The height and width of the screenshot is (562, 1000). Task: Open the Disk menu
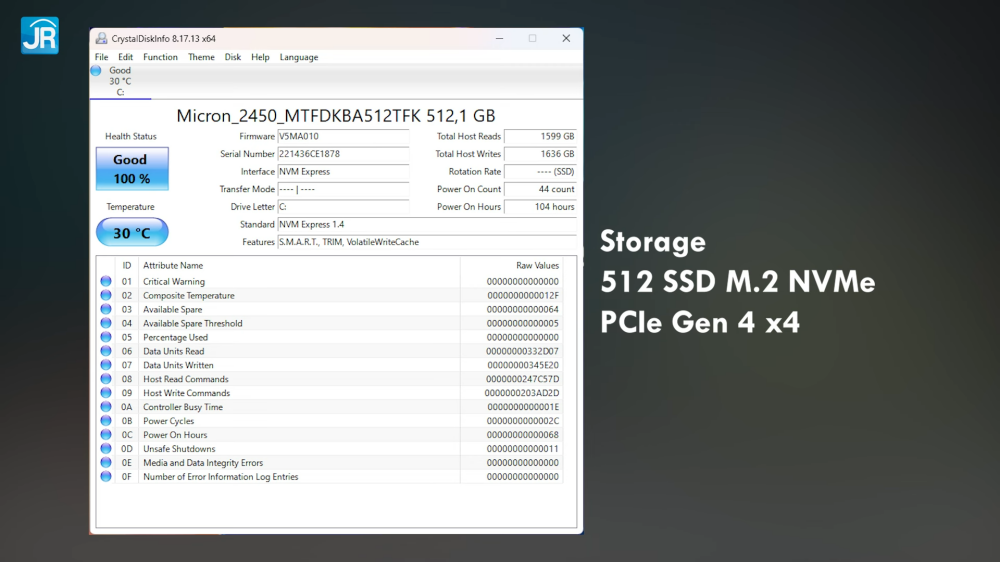(233, 57)
